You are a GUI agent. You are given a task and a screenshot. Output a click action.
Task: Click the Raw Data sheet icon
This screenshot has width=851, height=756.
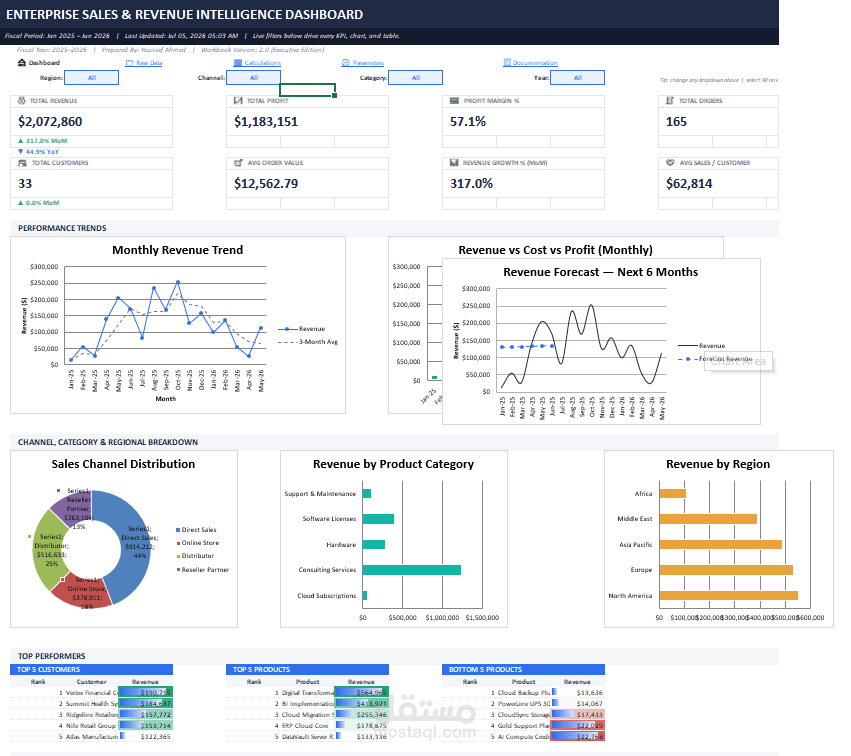[x=129, y=63]
